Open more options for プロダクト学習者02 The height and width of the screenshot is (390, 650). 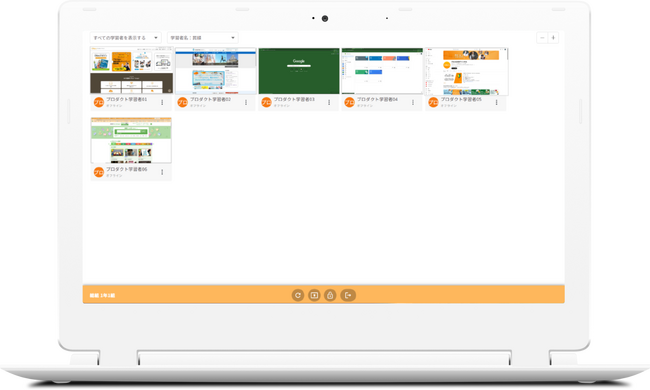(x=246, y=102)
